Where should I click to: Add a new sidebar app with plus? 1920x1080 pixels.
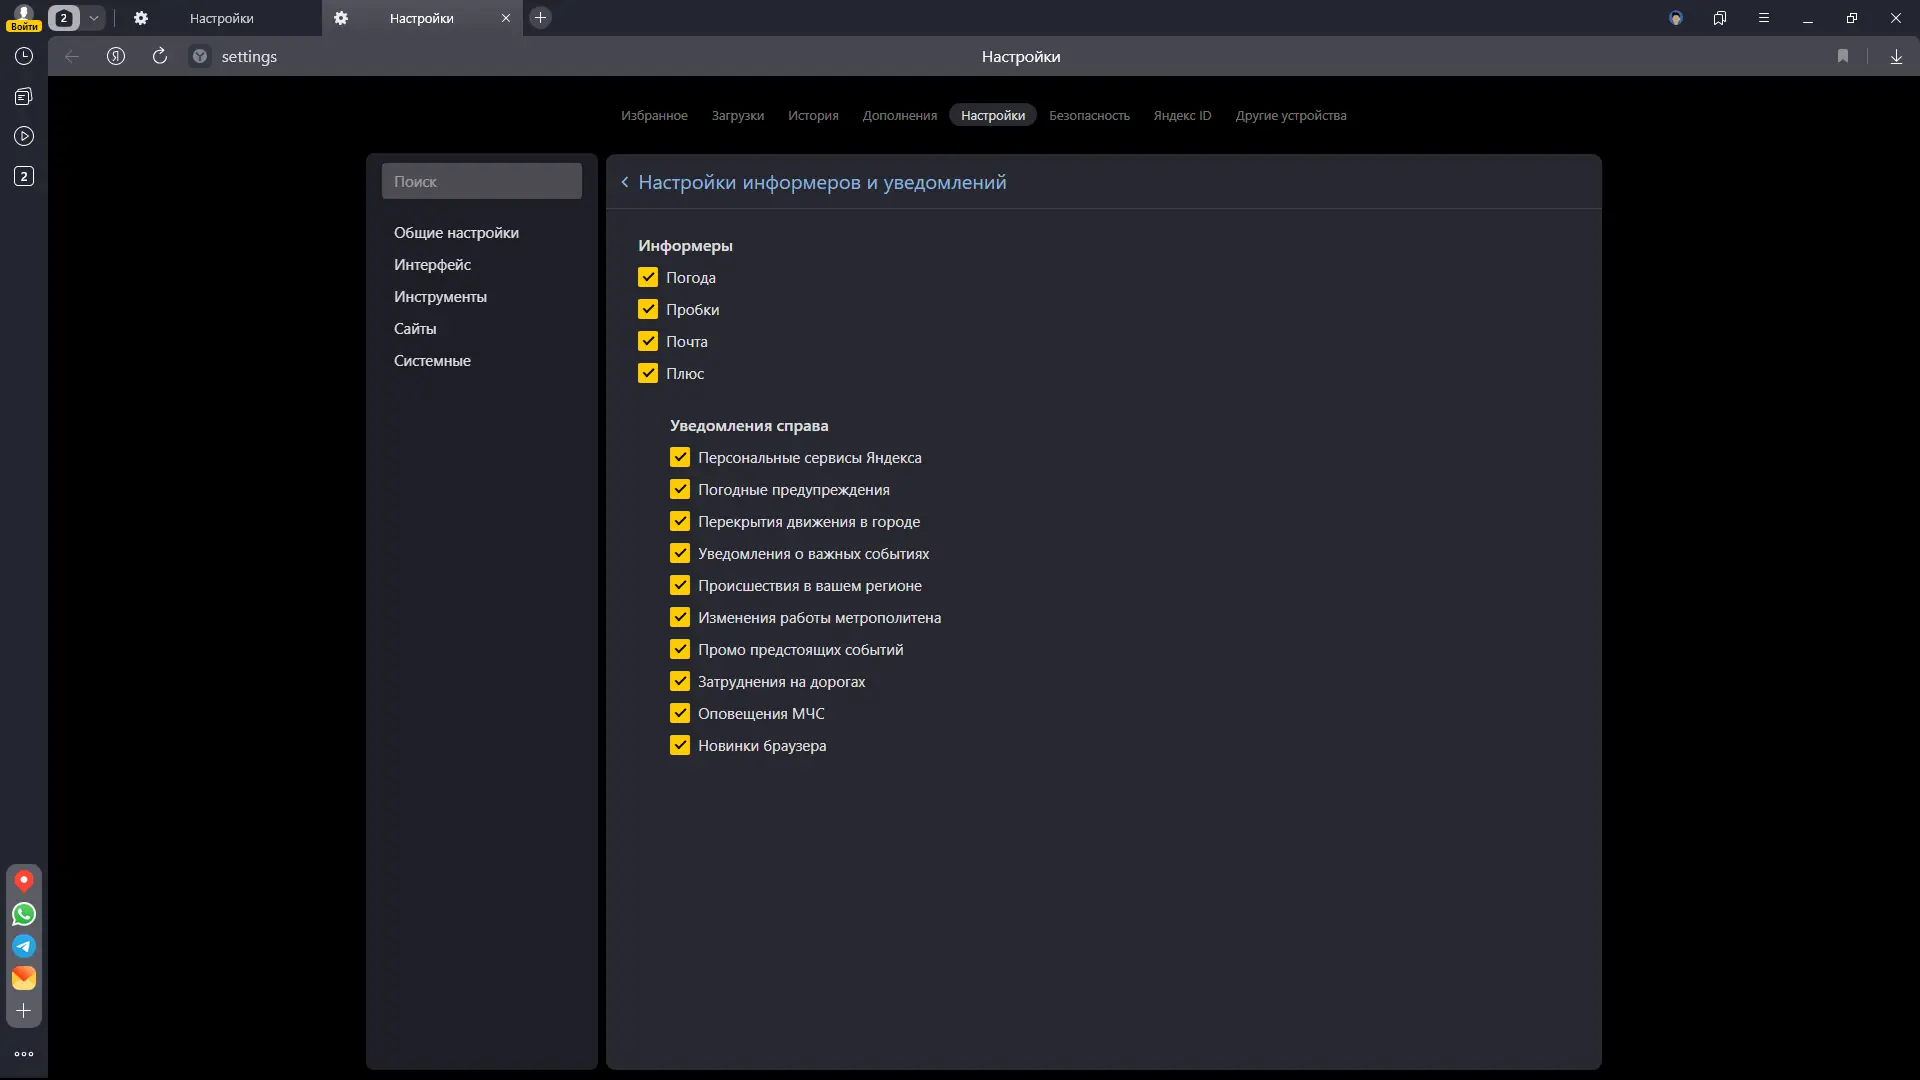tap(24, 1011)
